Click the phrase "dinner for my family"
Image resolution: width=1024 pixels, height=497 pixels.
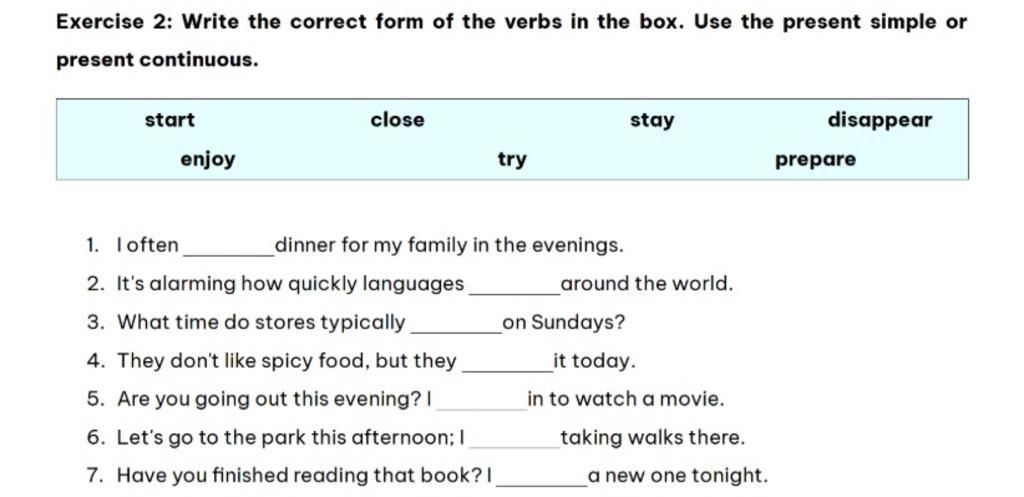click(365, 245)
